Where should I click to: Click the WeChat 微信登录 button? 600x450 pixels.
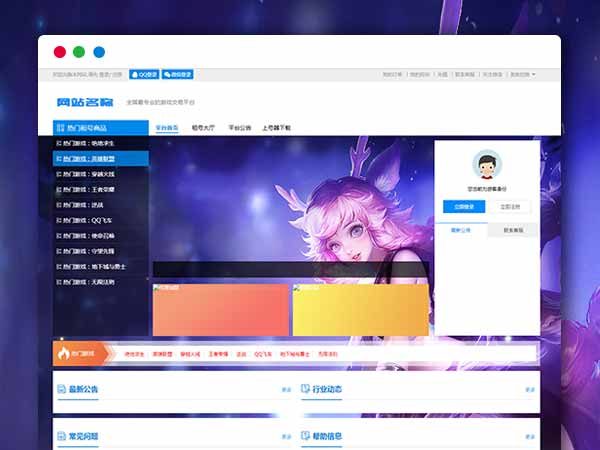tap(179, 74)
